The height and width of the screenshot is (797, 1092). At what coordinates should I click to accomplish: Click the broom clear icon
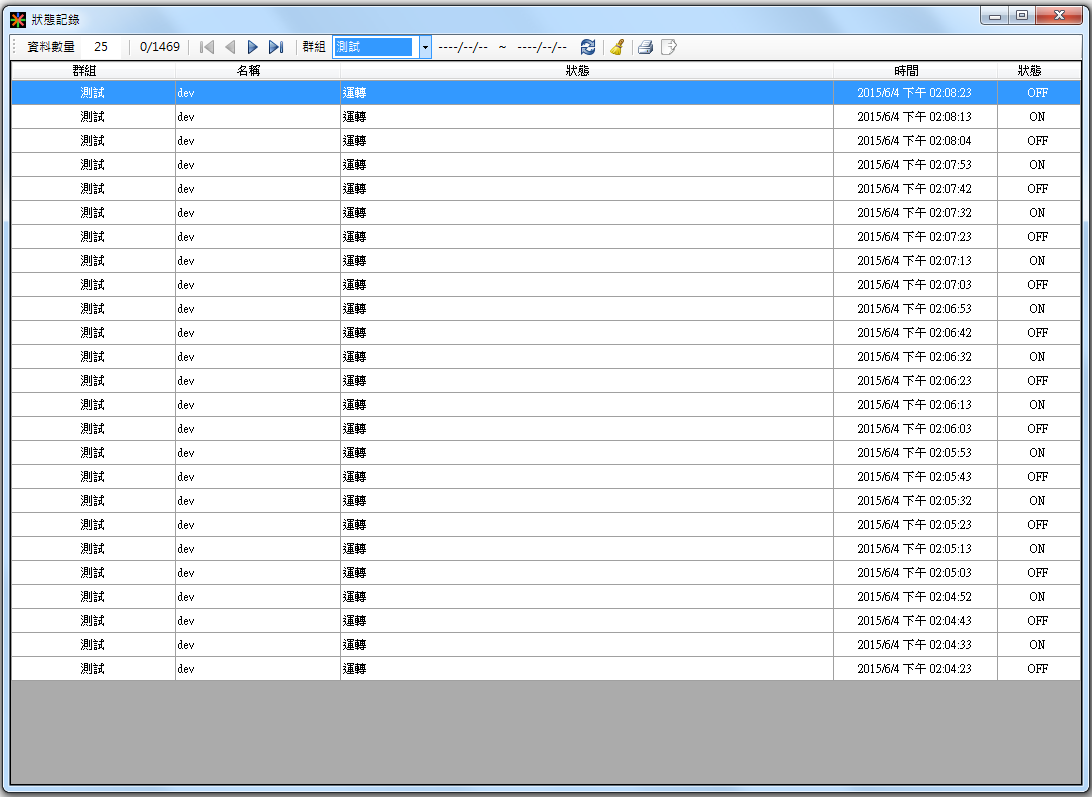[617, 47]
